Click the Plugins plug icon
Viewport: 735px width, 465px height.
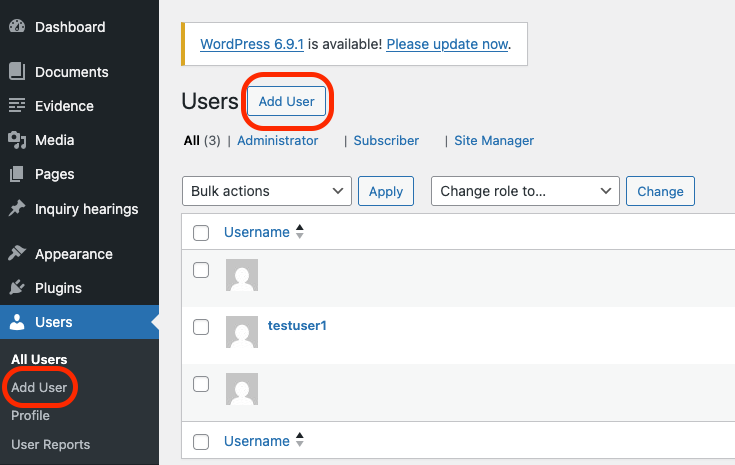tap(17, 287)
